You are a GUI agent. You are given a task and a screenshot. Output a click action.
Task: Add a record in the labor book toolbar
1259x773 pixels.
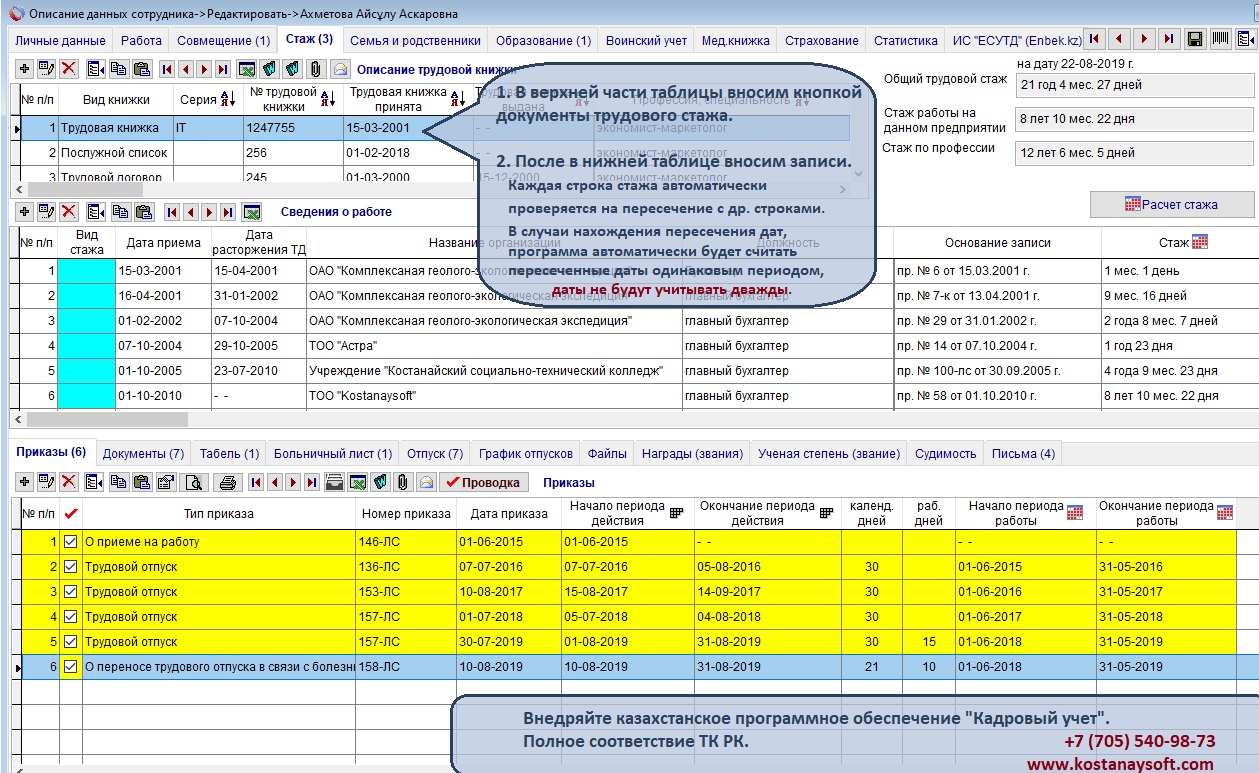pos(24,69)
